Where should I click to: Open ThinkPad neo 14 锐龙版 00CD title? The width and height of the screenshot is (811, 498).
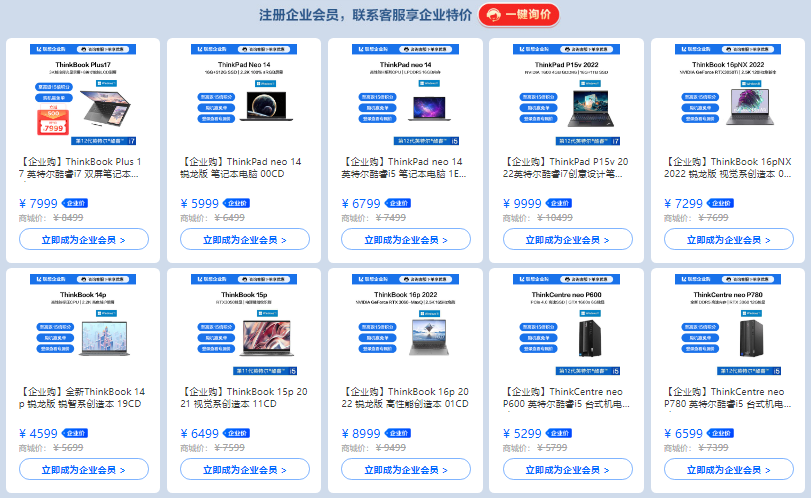pyautogui.click(x=241, y=168)
